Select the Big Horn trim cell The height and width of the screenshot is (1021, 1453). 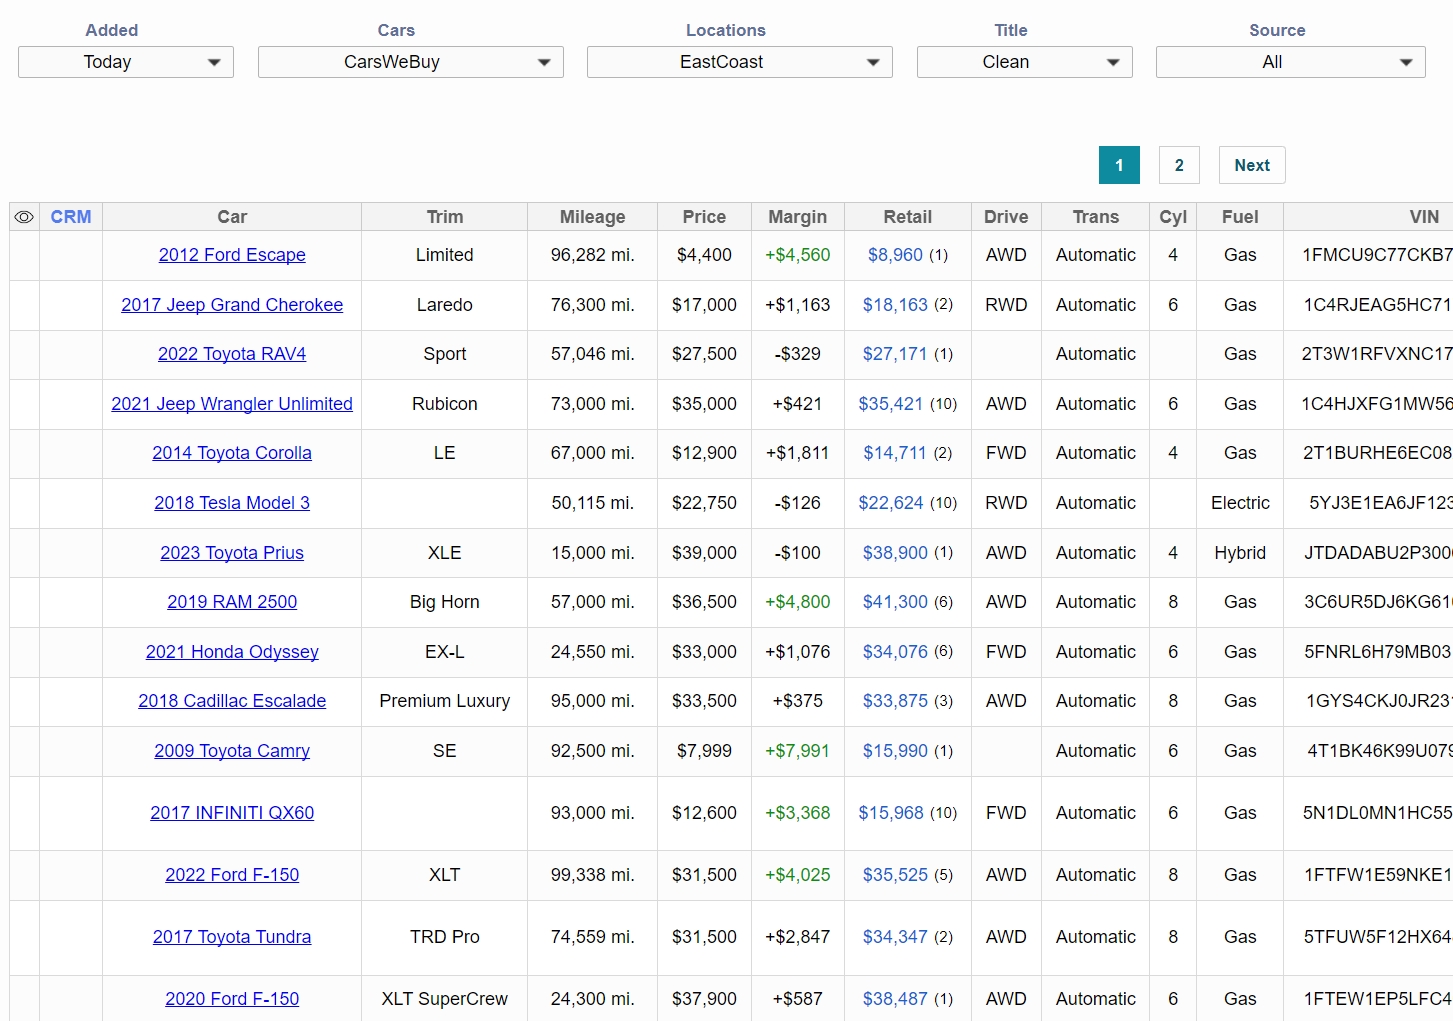coord(445,602)
